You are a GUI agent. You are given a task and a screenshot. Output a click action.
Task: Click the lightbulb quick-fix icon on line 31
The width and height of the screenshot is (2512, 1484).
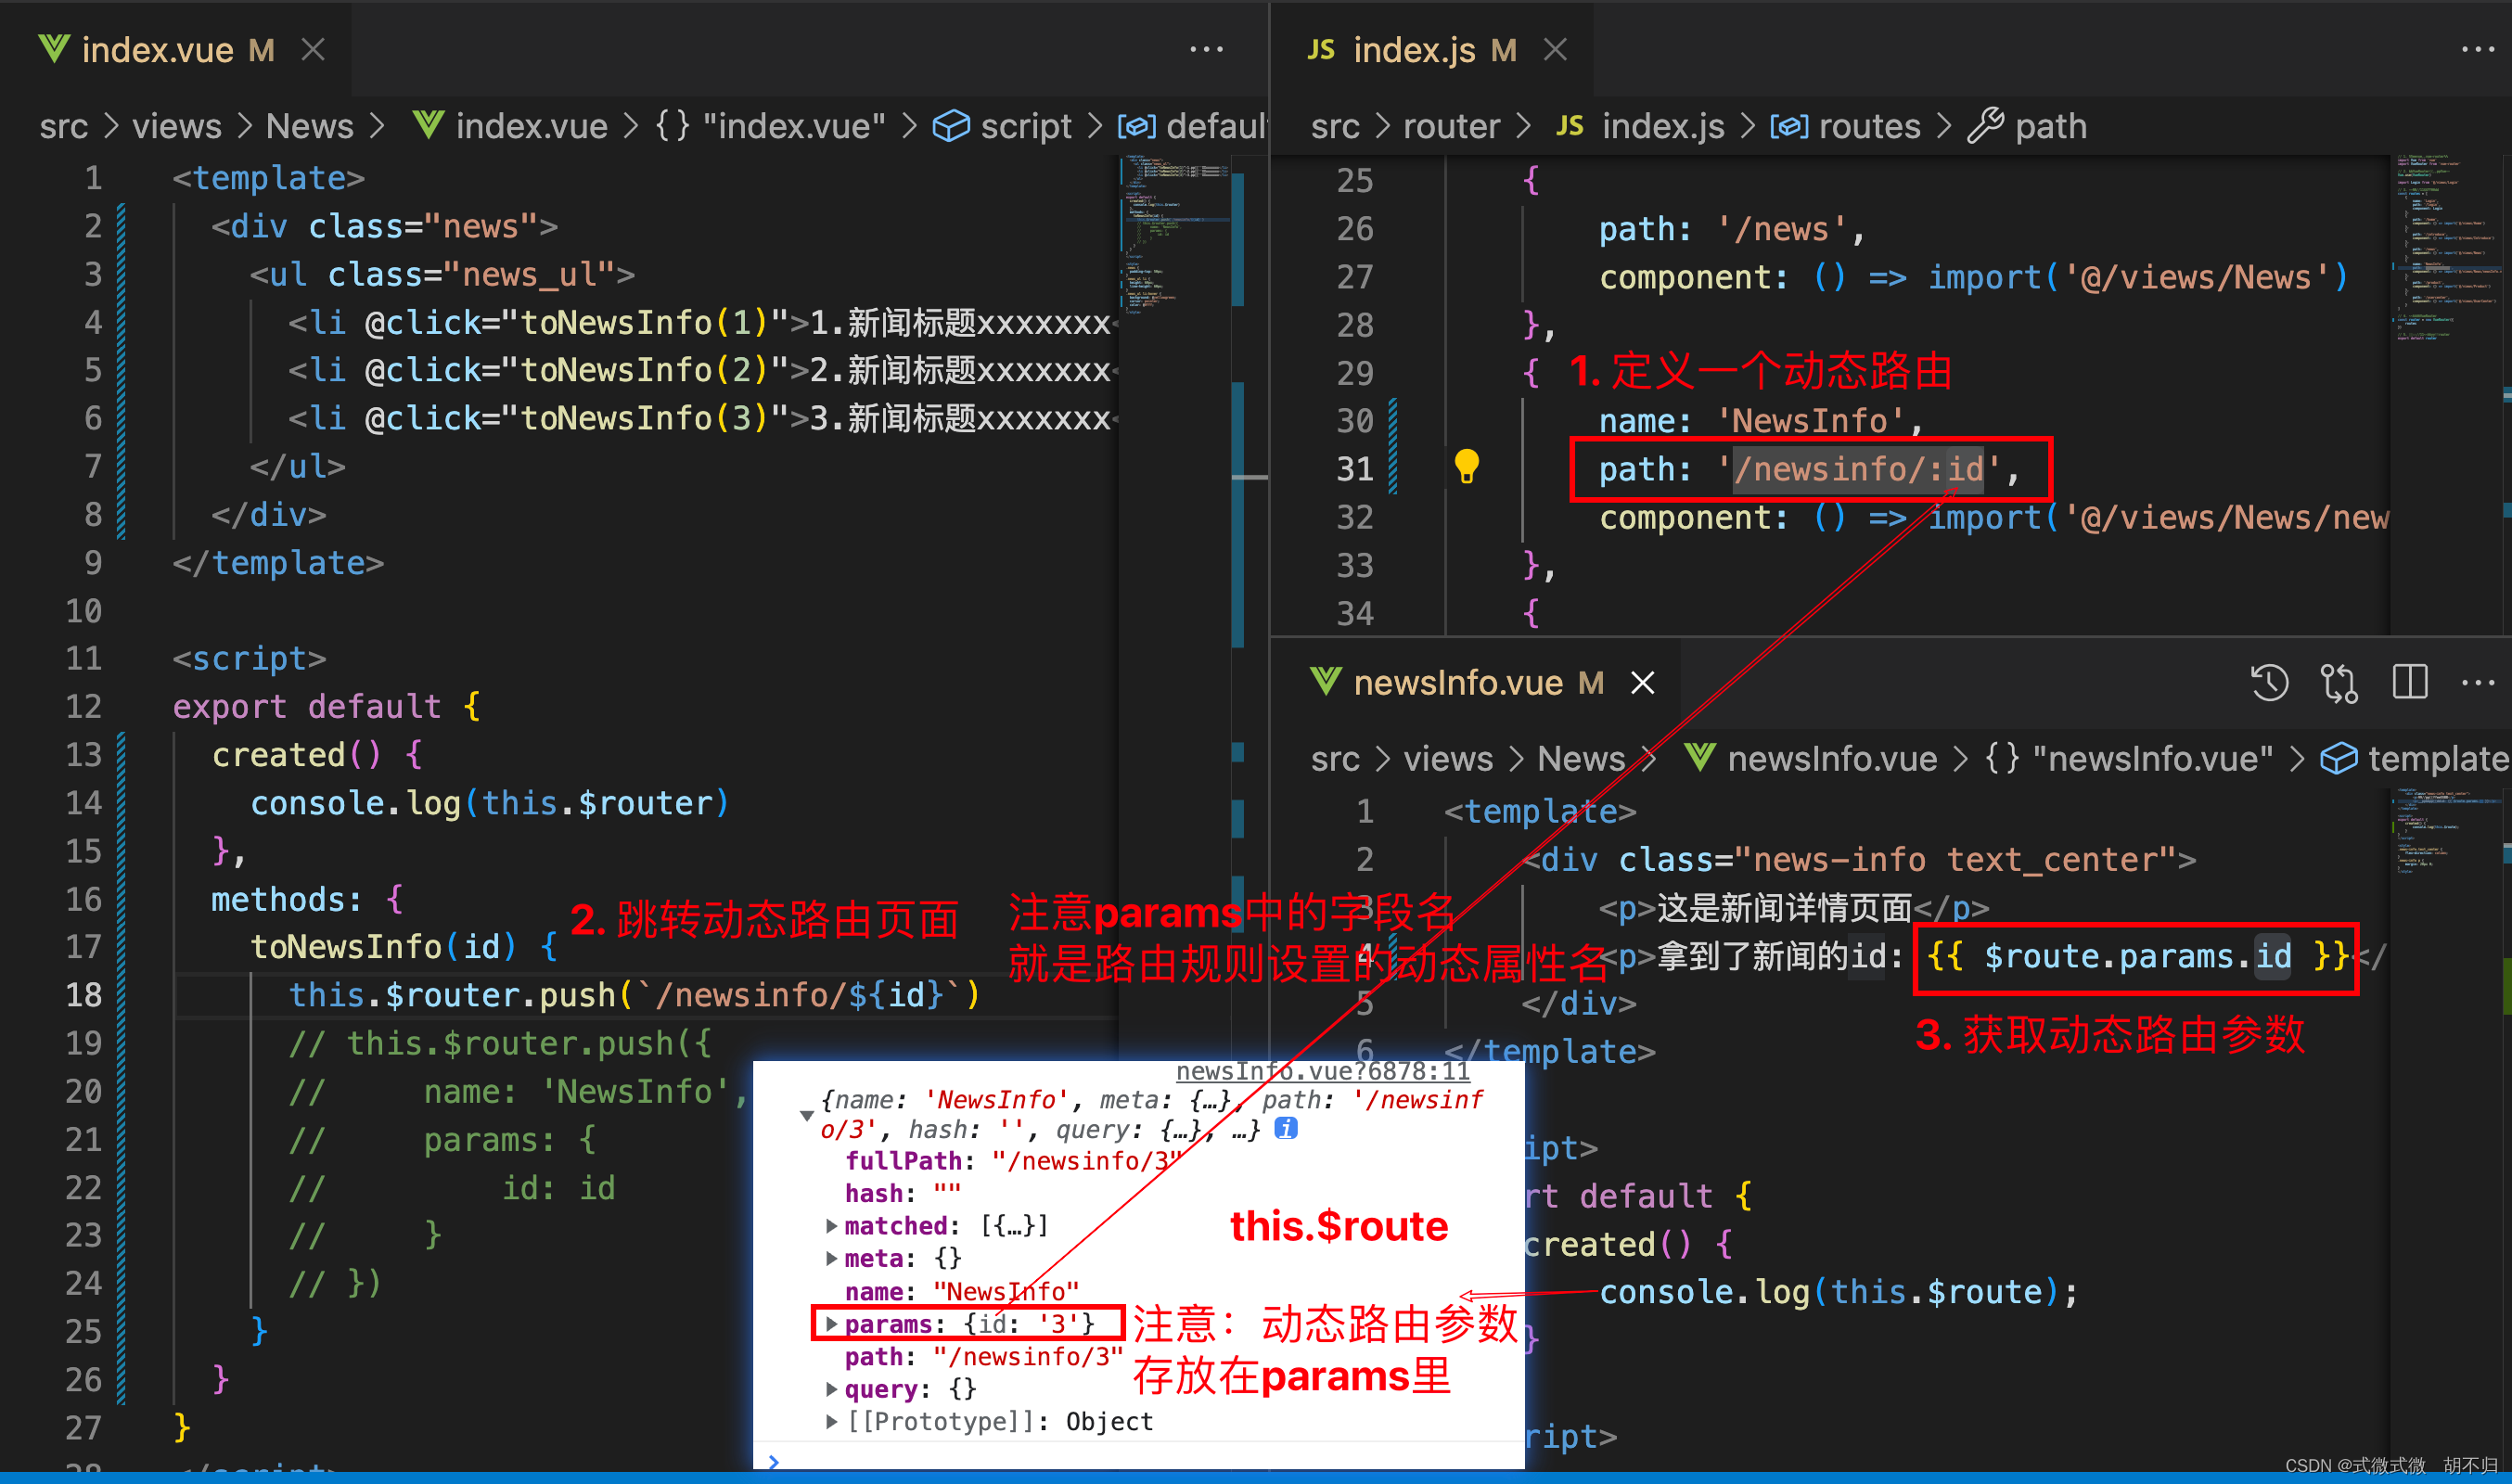click(1466, 466)
